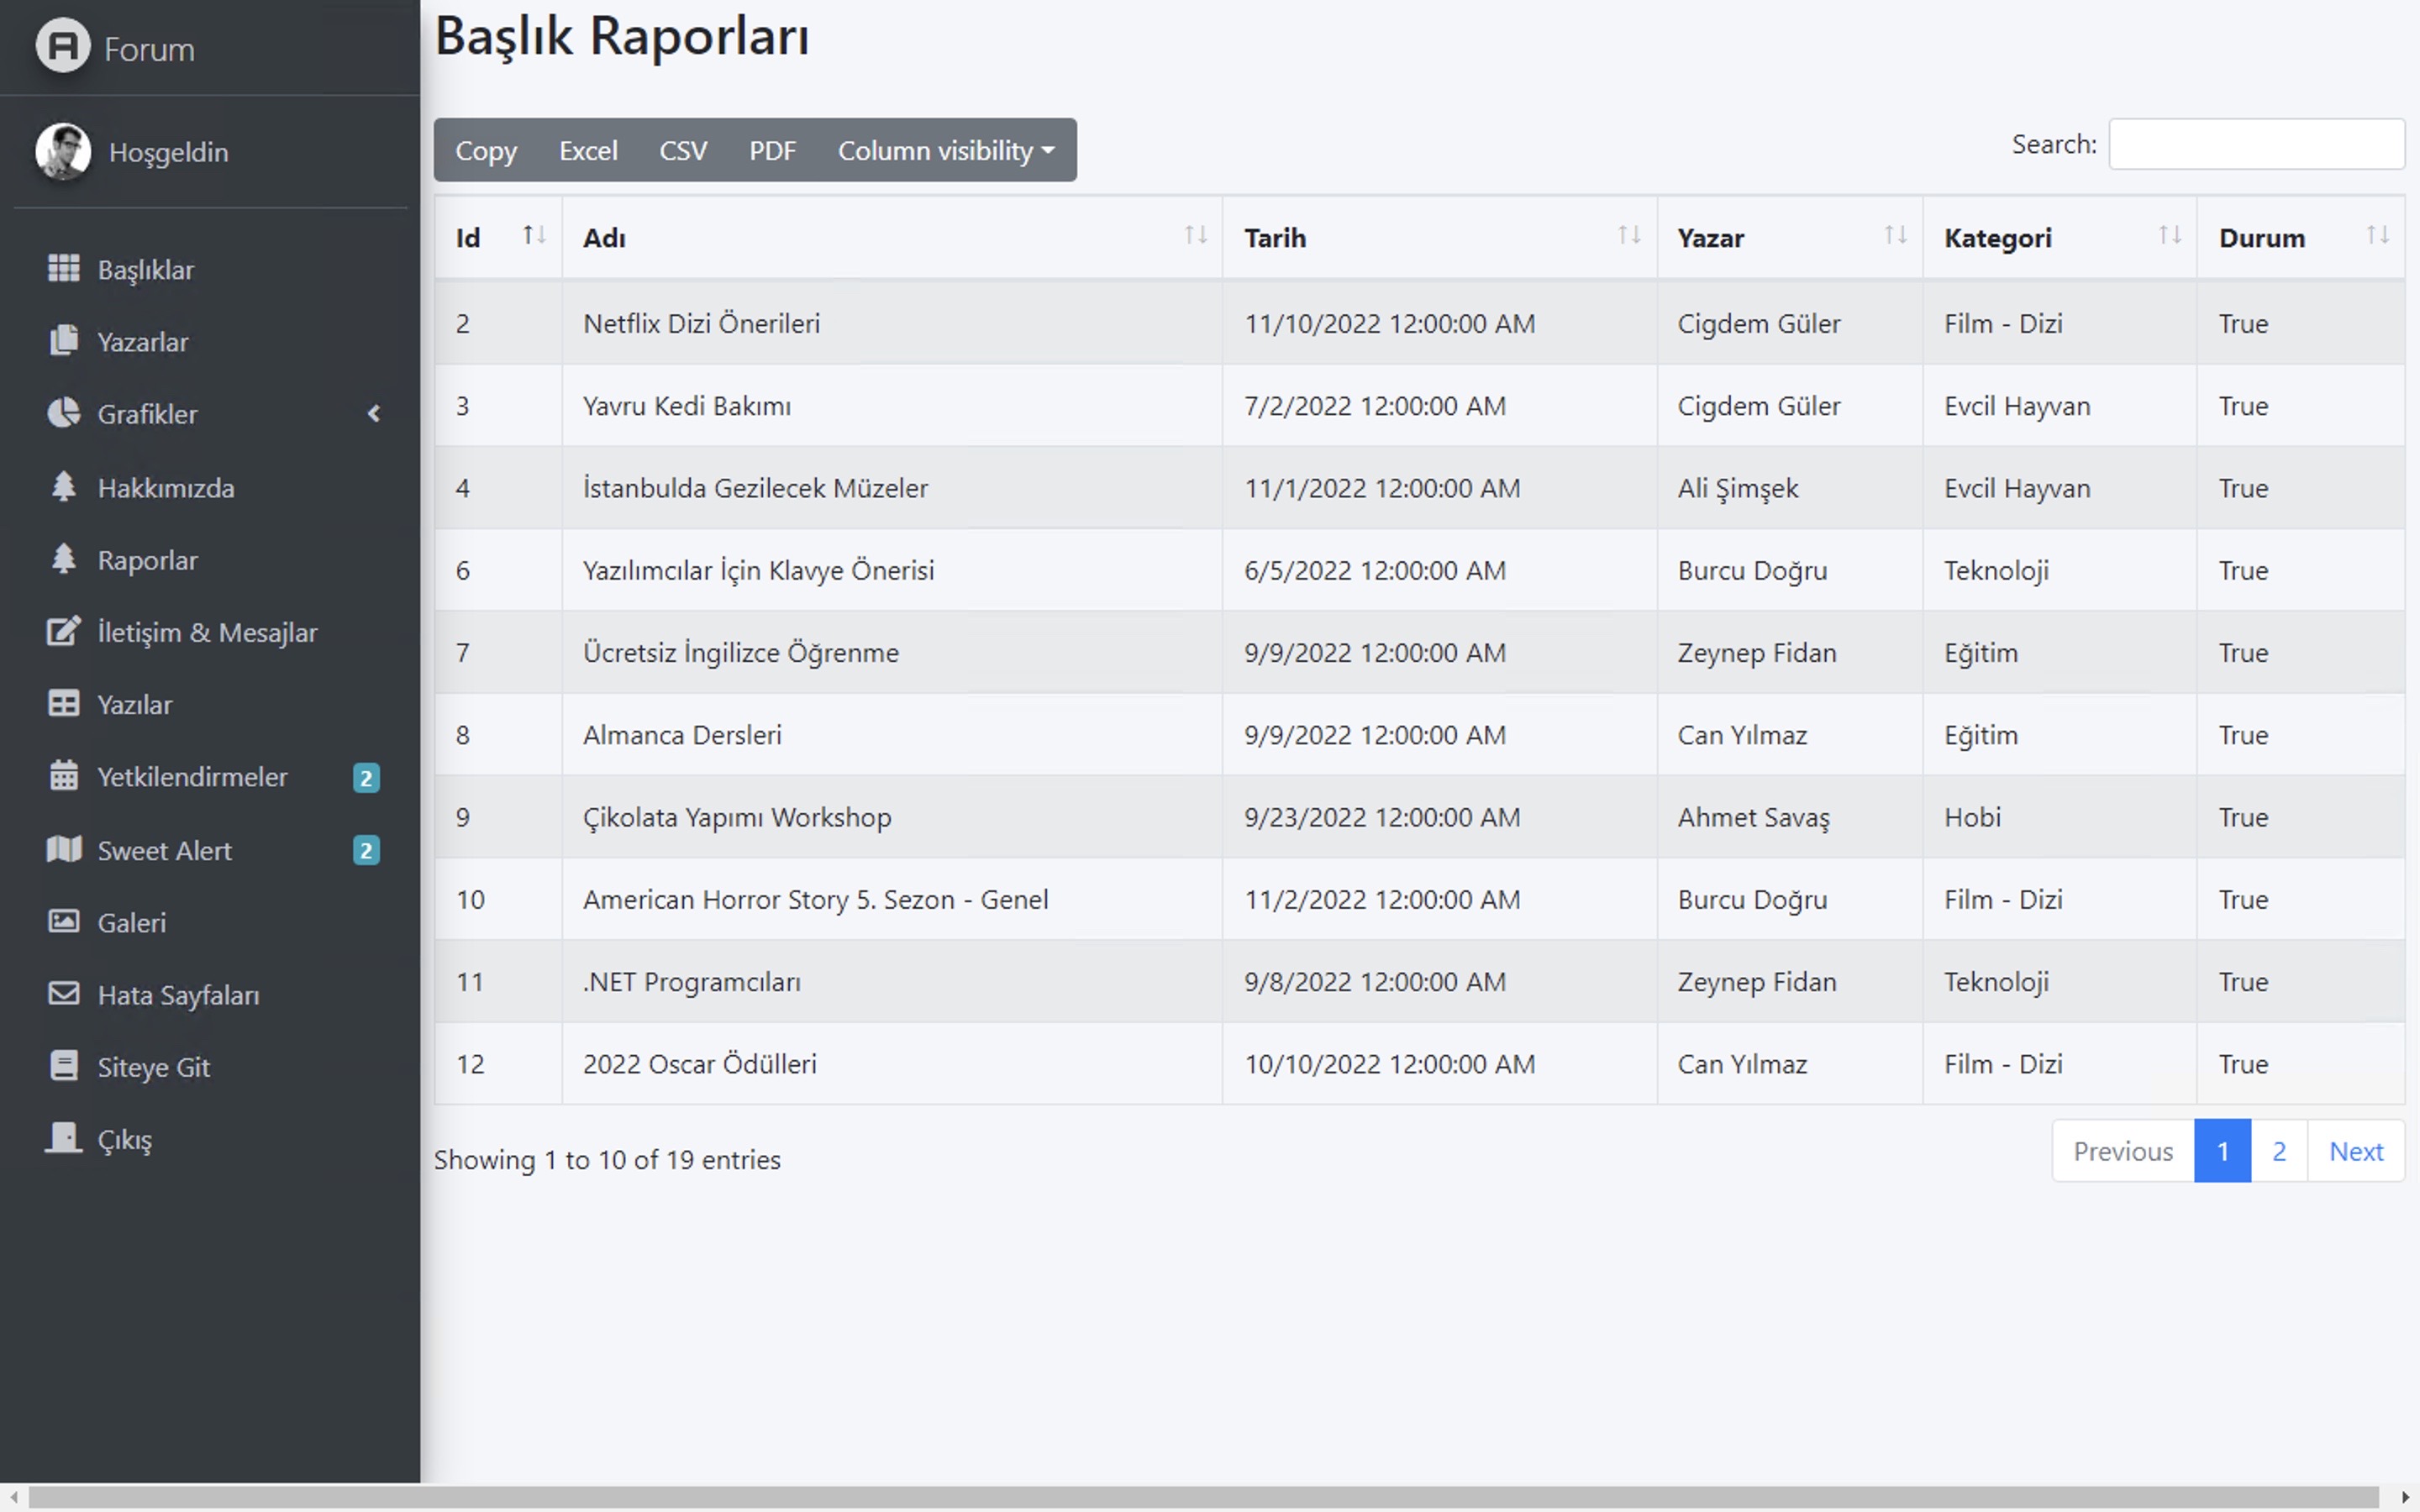Click the Forum logo icon
The image size is (2420, 1512).
pyautogui.click(x=63, y=46)
